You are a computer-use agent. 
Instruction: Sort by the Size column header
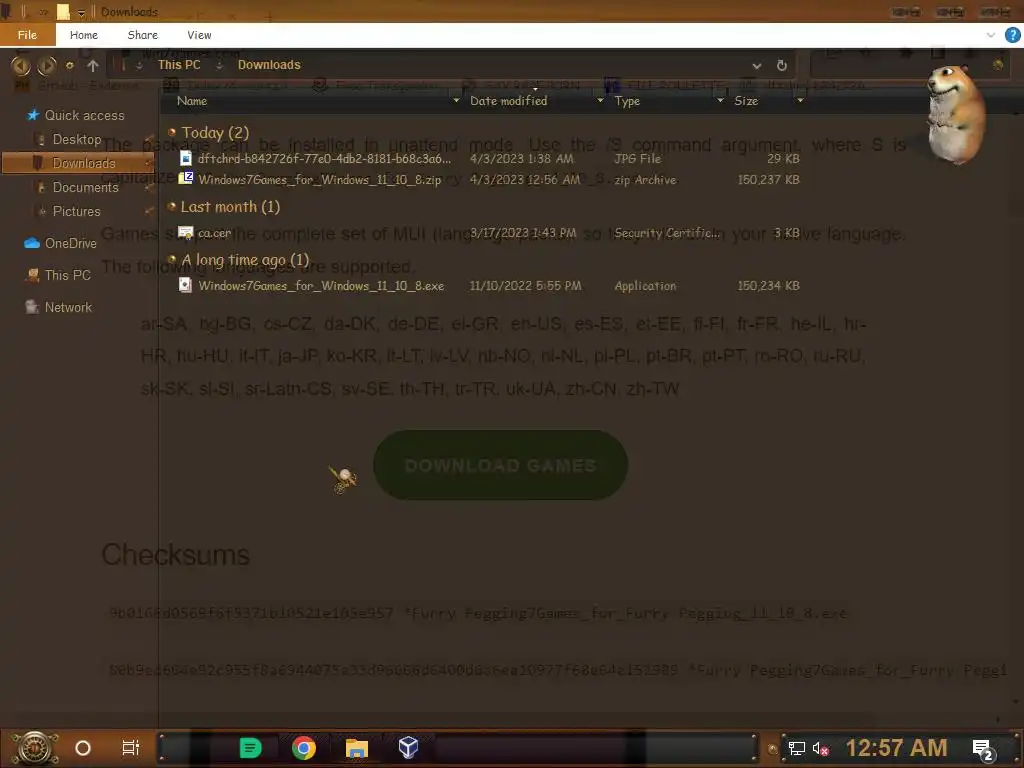click(x=746, y=101)
